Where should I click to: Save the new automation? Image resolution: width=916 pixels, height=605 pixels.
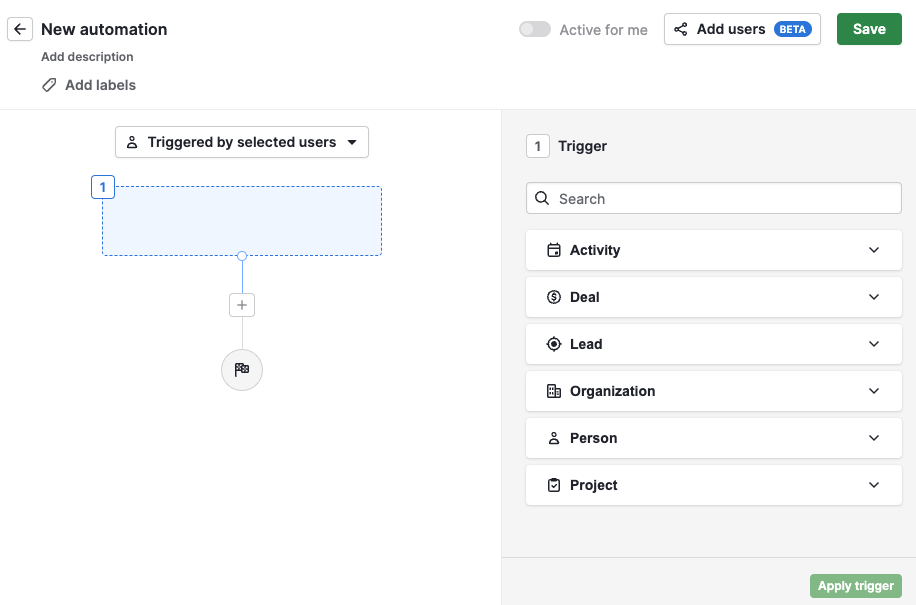click(x=868, y=29)
